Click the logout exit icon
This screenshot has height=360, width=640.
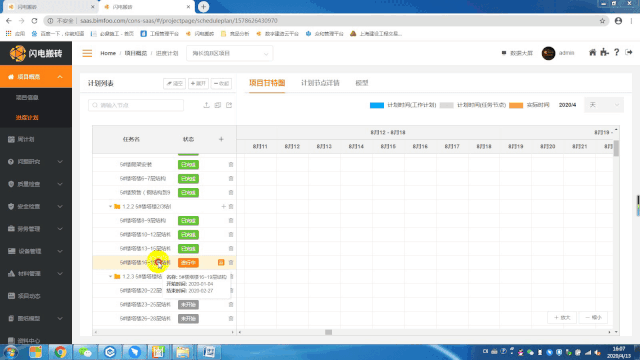[629, 52]
